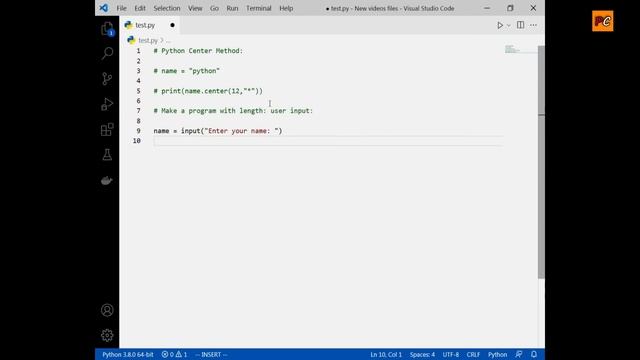Click the feedback icon in status bar
Screen dimensions: 640x360
[518, 354]
